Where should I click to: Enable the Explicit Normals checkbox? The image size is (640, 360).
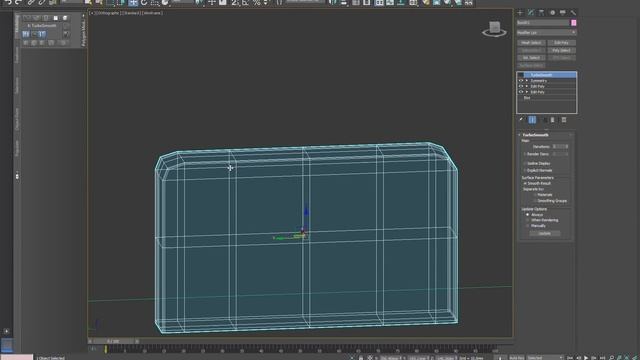[x=525, y=171]
